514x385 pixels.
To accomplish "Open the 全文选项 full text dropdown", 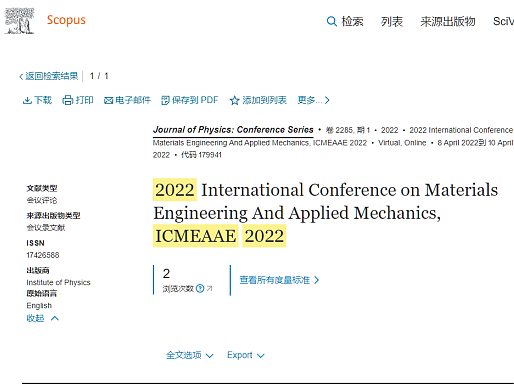I will coord(190,355).
